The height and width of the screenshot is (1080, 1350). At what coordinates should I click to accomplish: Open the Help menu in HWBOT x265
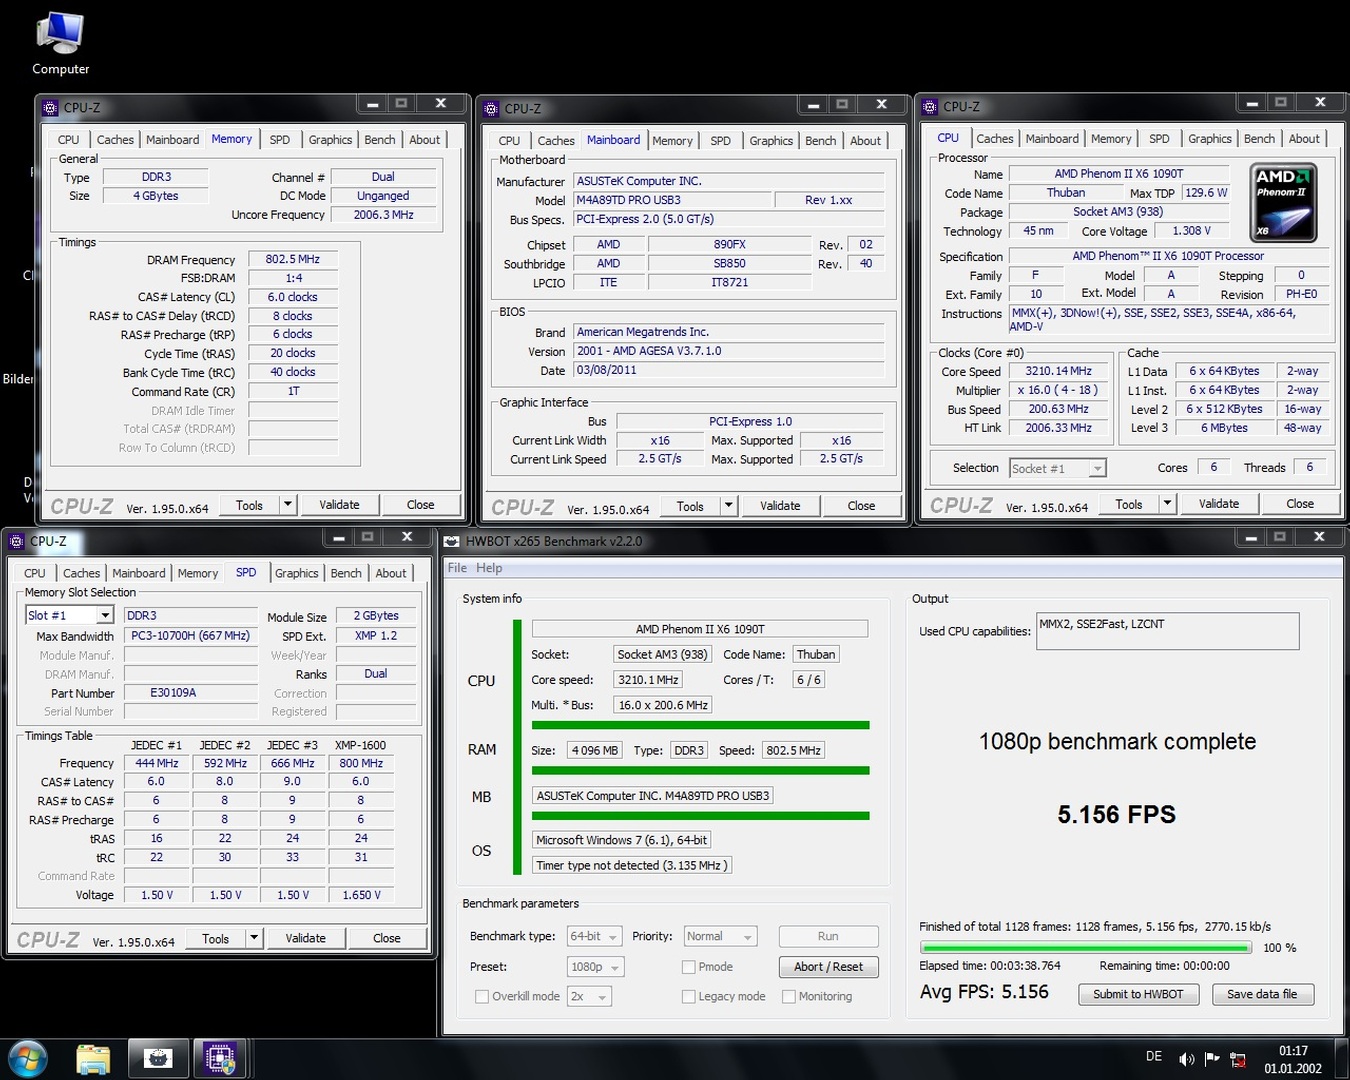coord(489,568)
